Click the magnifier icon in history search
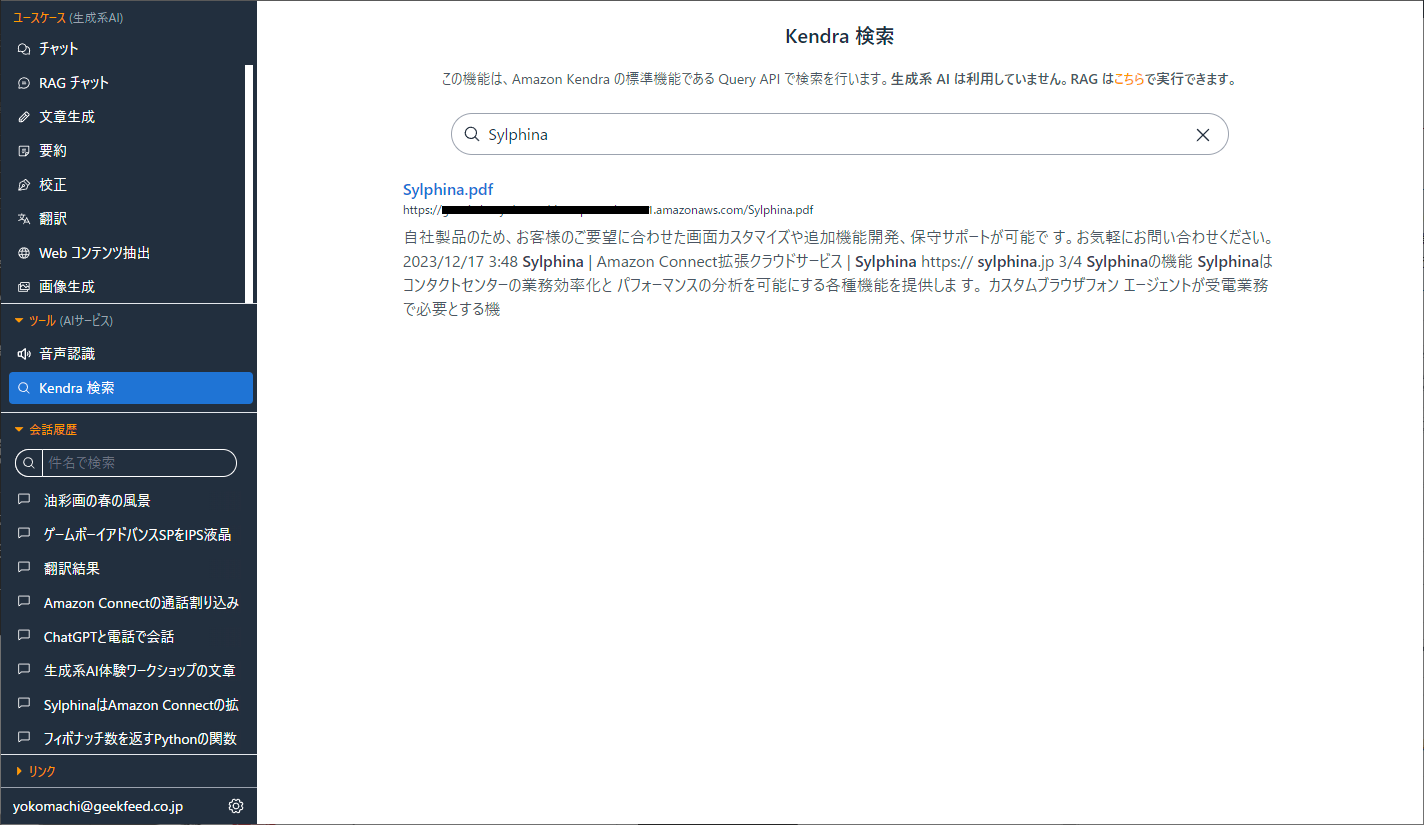 coord(29,463)
